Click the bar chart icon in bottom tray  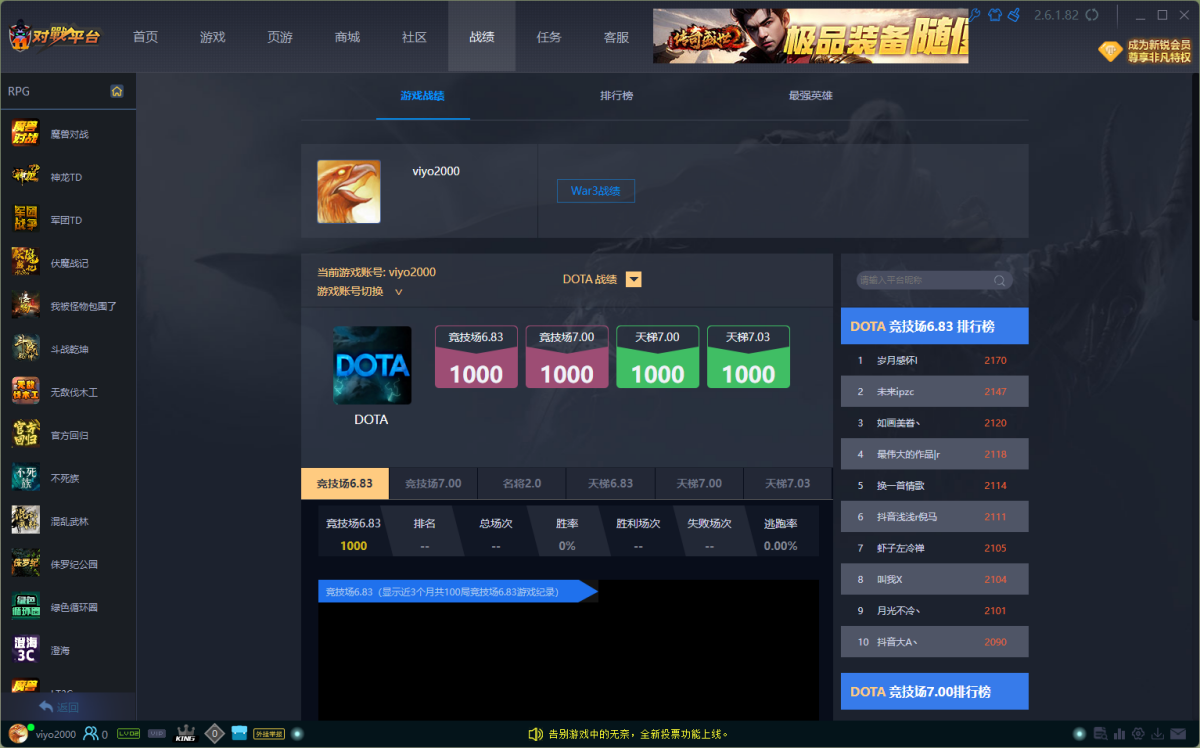(x=1119, y=734)
